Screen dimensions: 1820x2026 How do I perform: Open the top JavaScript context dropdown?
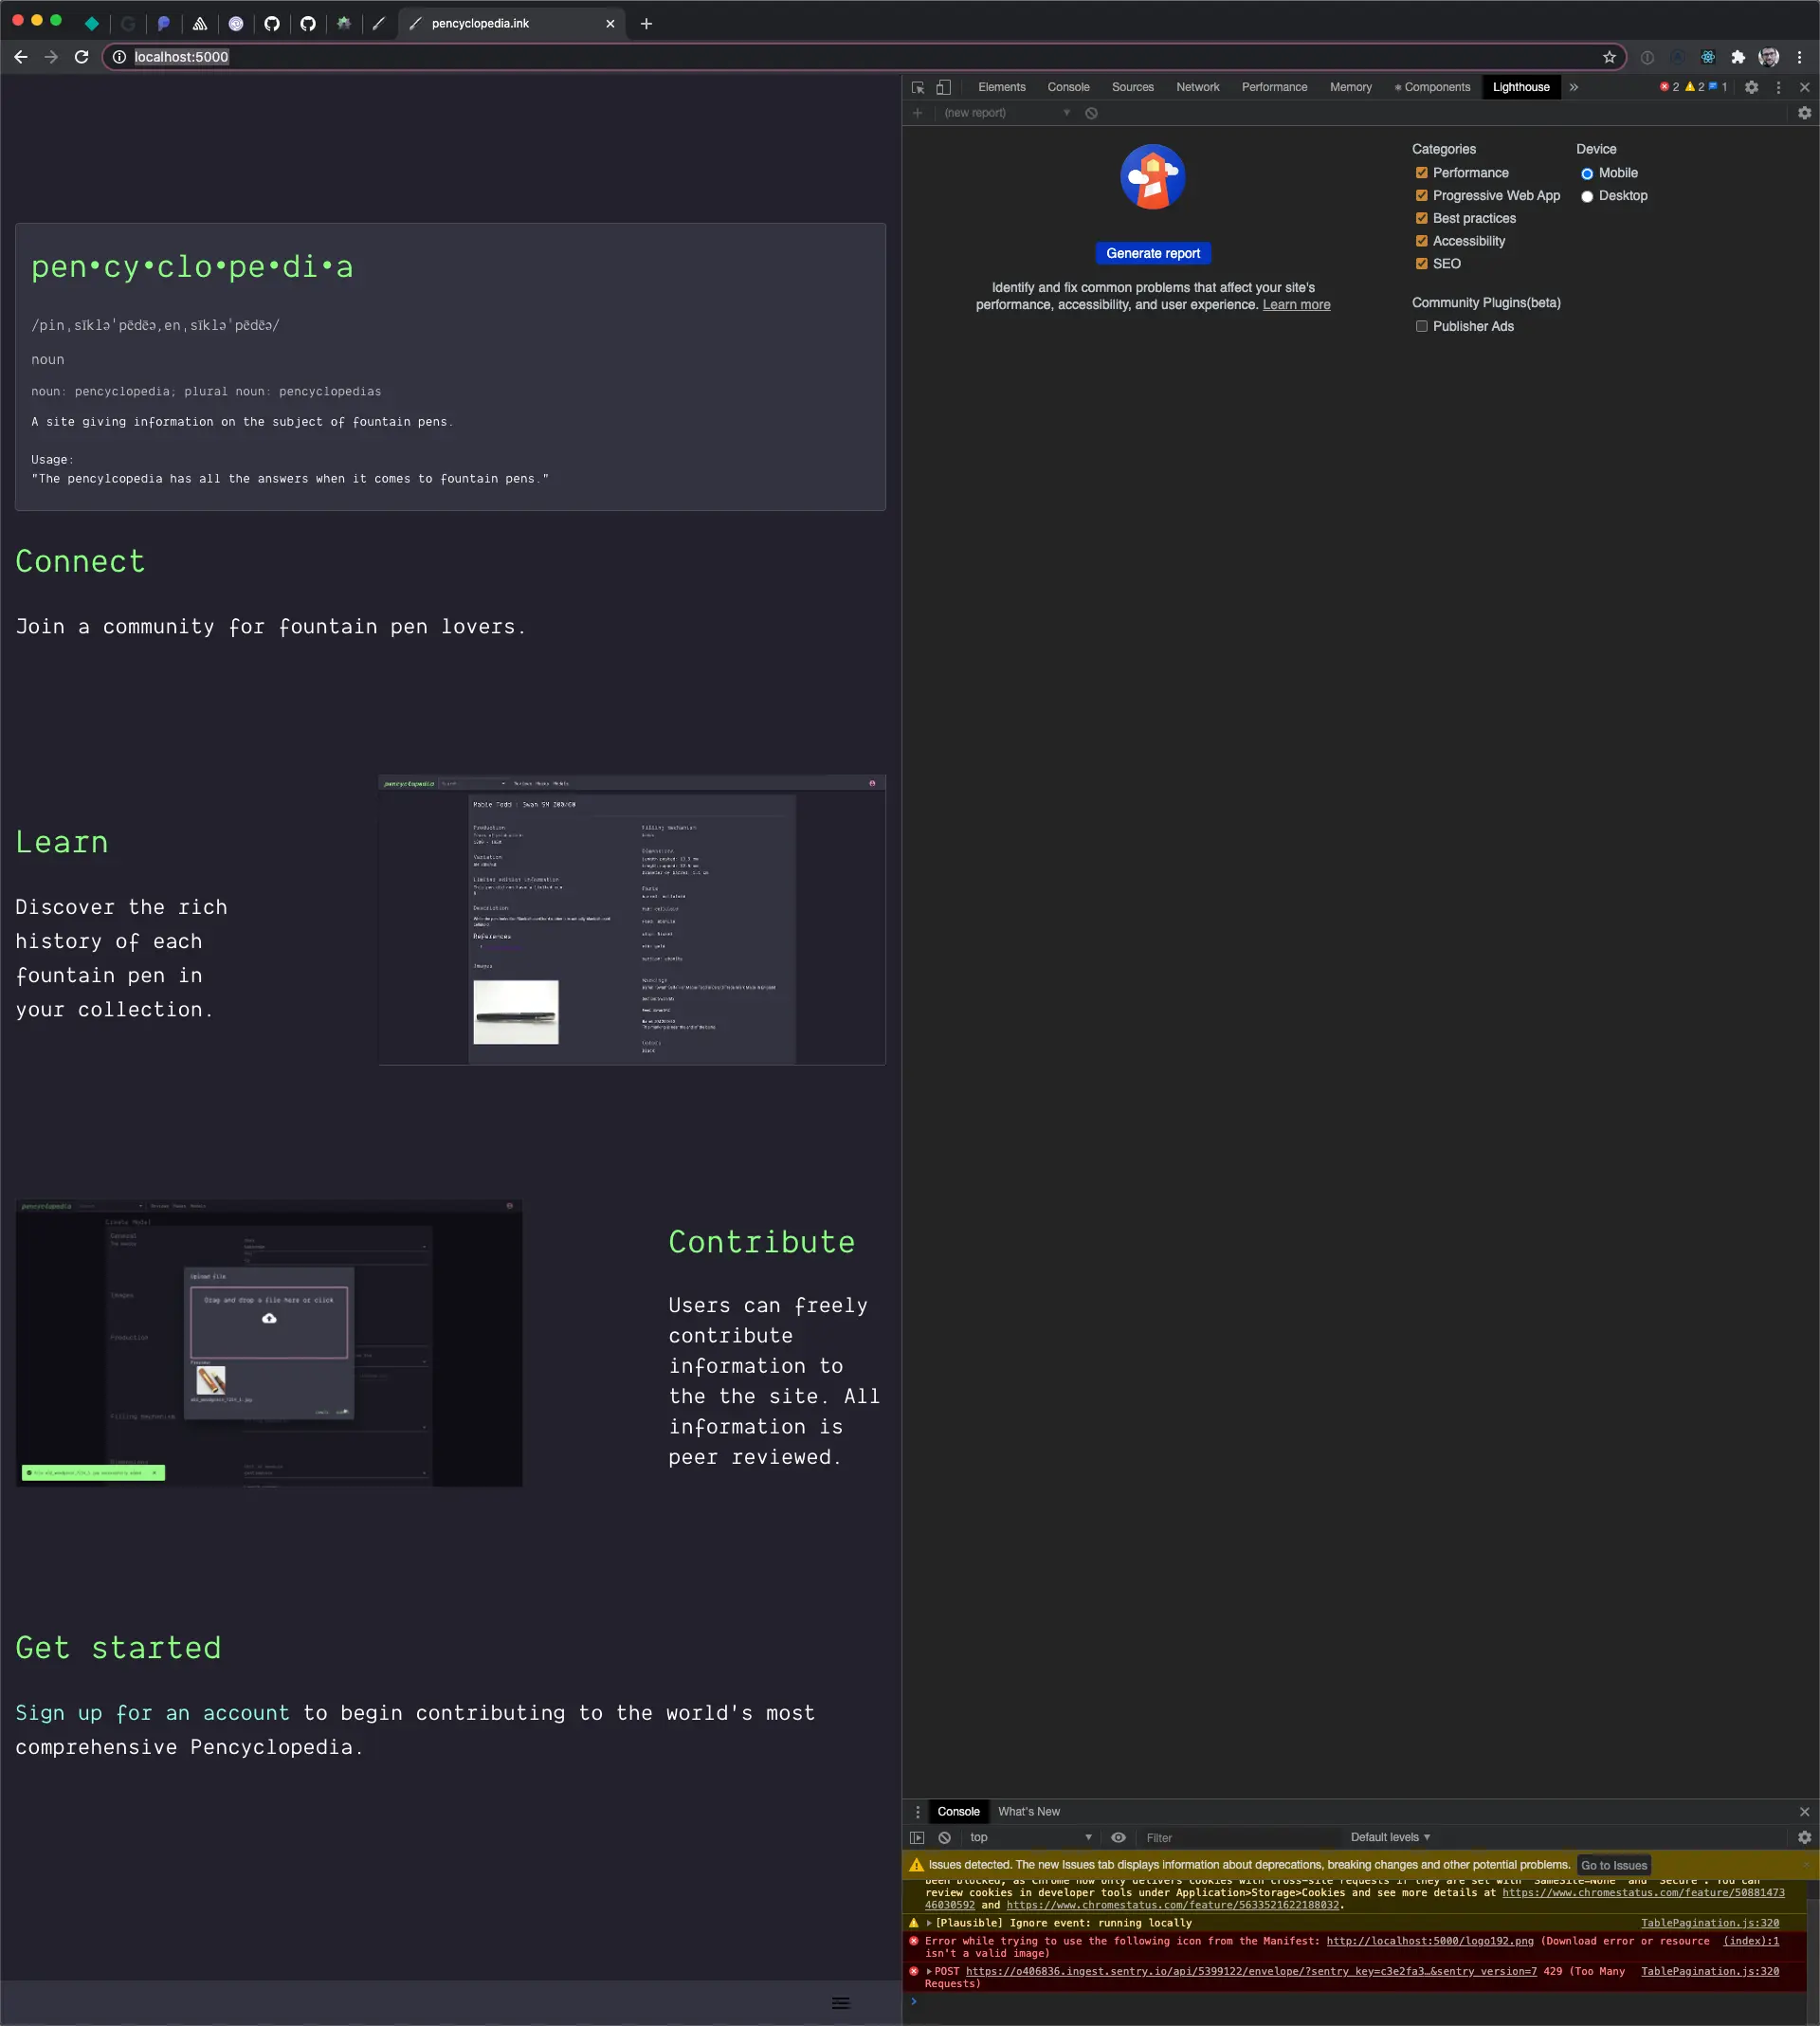coord(1030,1837)
